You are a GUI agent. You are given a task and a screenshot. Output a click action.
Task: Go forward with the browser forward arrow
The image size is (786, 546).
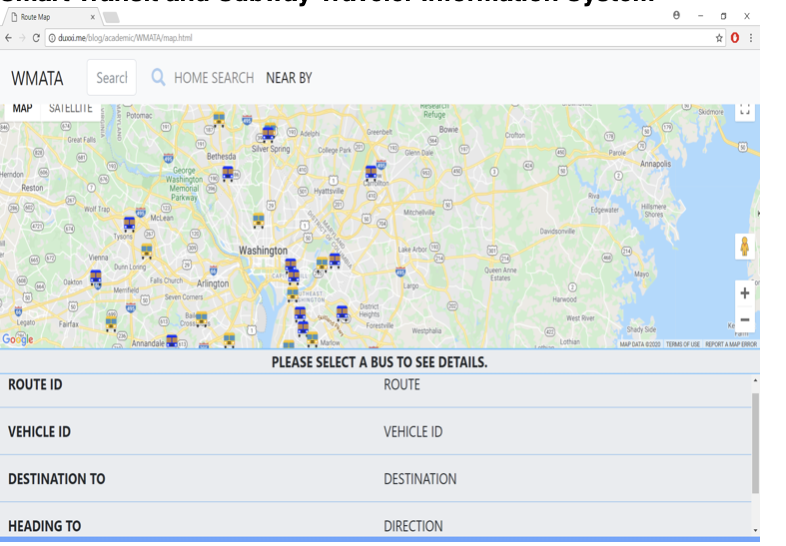tap(22, 38)
